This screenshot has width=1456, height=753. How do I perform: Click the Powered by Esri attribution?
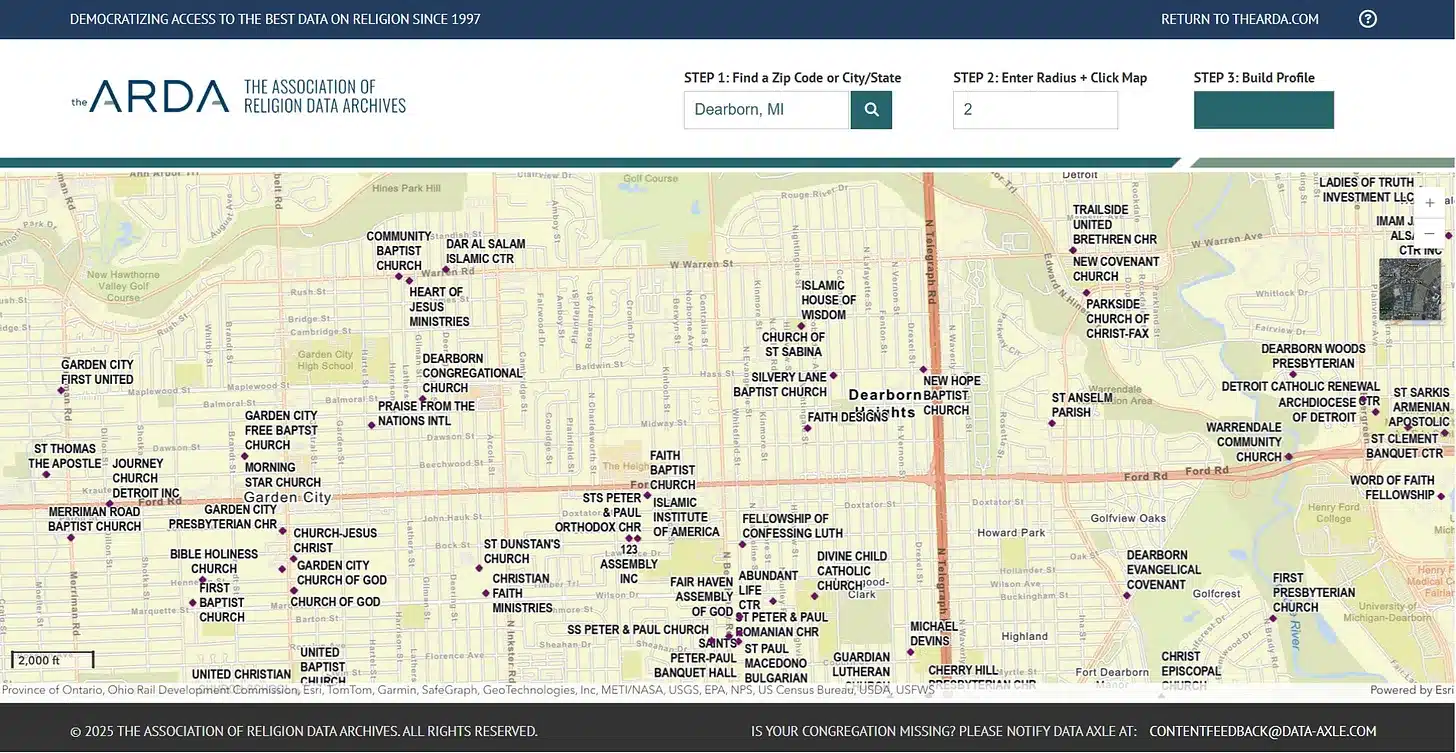coord(1411,690)
